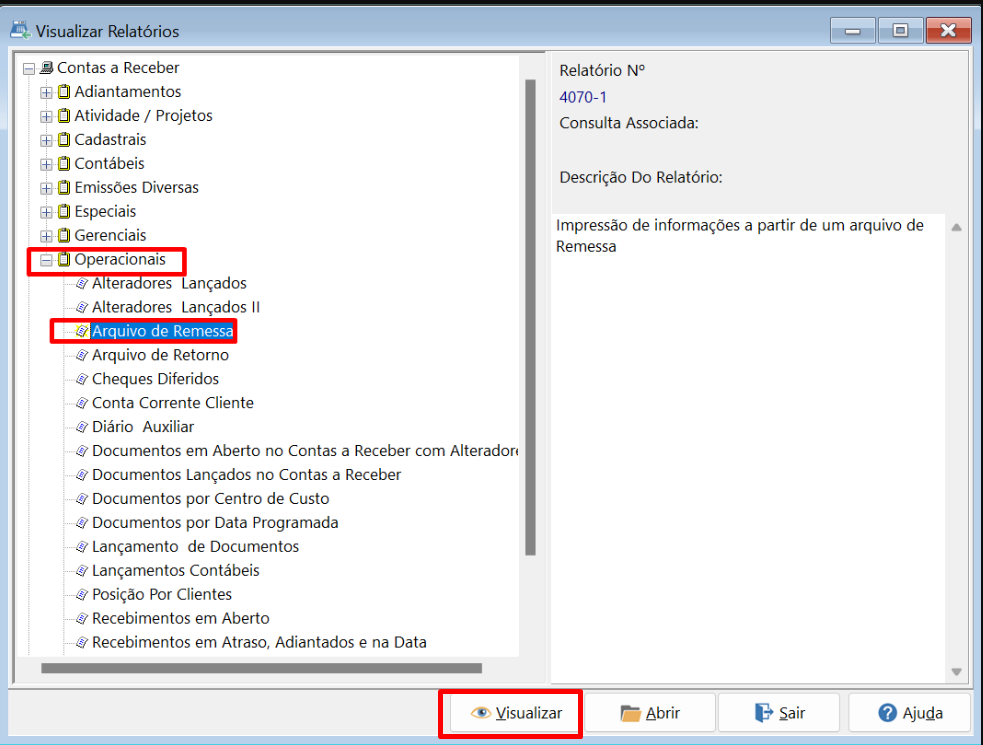The height and width of the screenshot is (745, 983).
Task: Open Ajuda help button
Action: point(910,713)
